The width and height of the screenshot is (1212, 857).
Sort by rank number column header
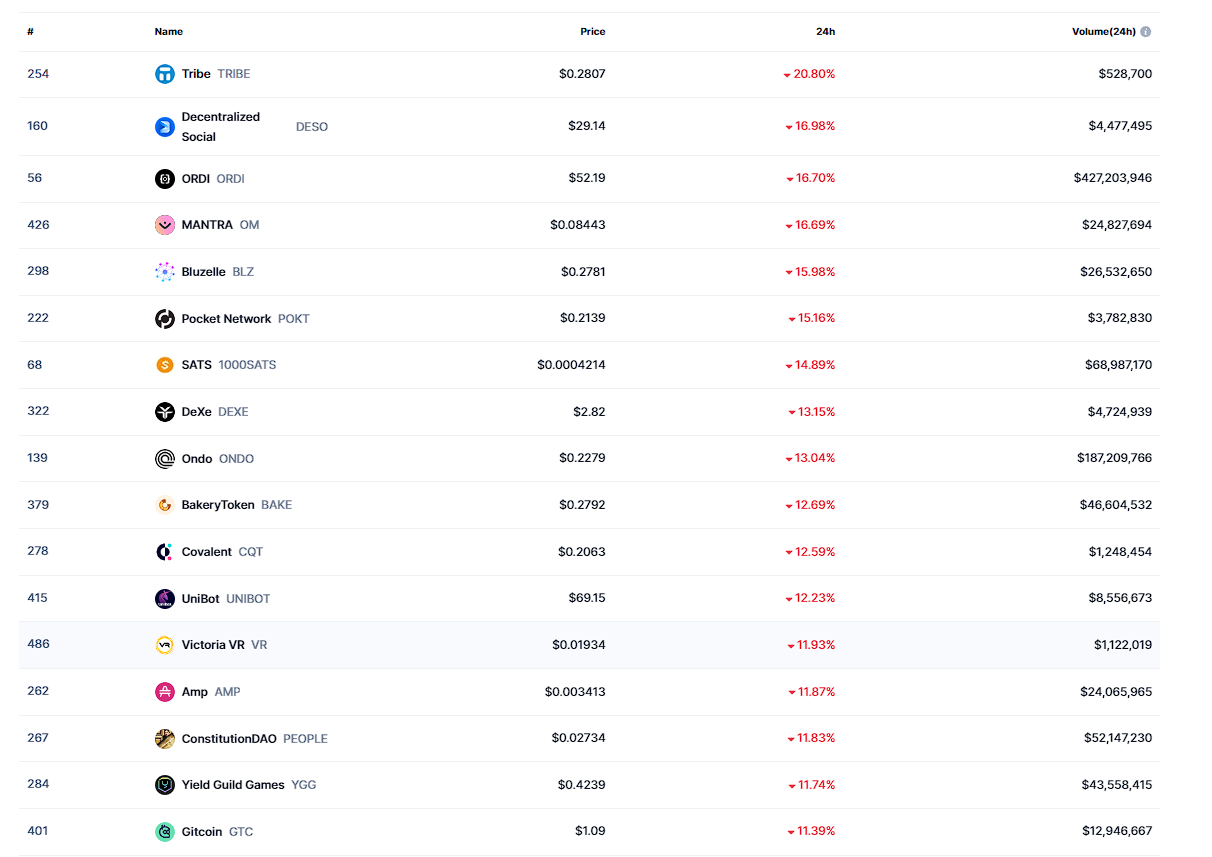click(30, 32)
